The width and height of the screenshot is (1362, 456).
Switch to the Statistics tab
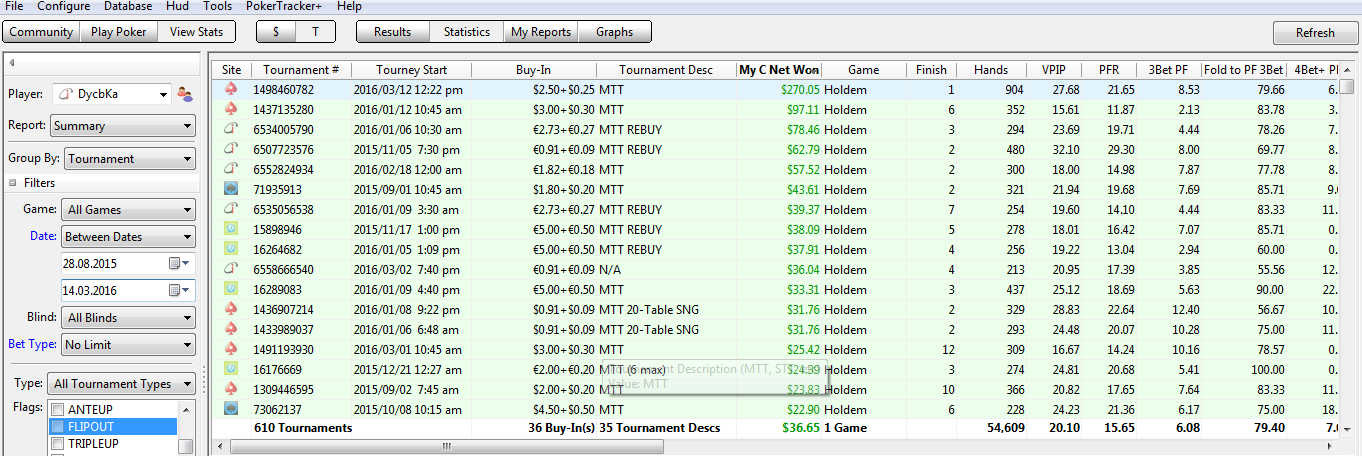(x=467, y=32)
